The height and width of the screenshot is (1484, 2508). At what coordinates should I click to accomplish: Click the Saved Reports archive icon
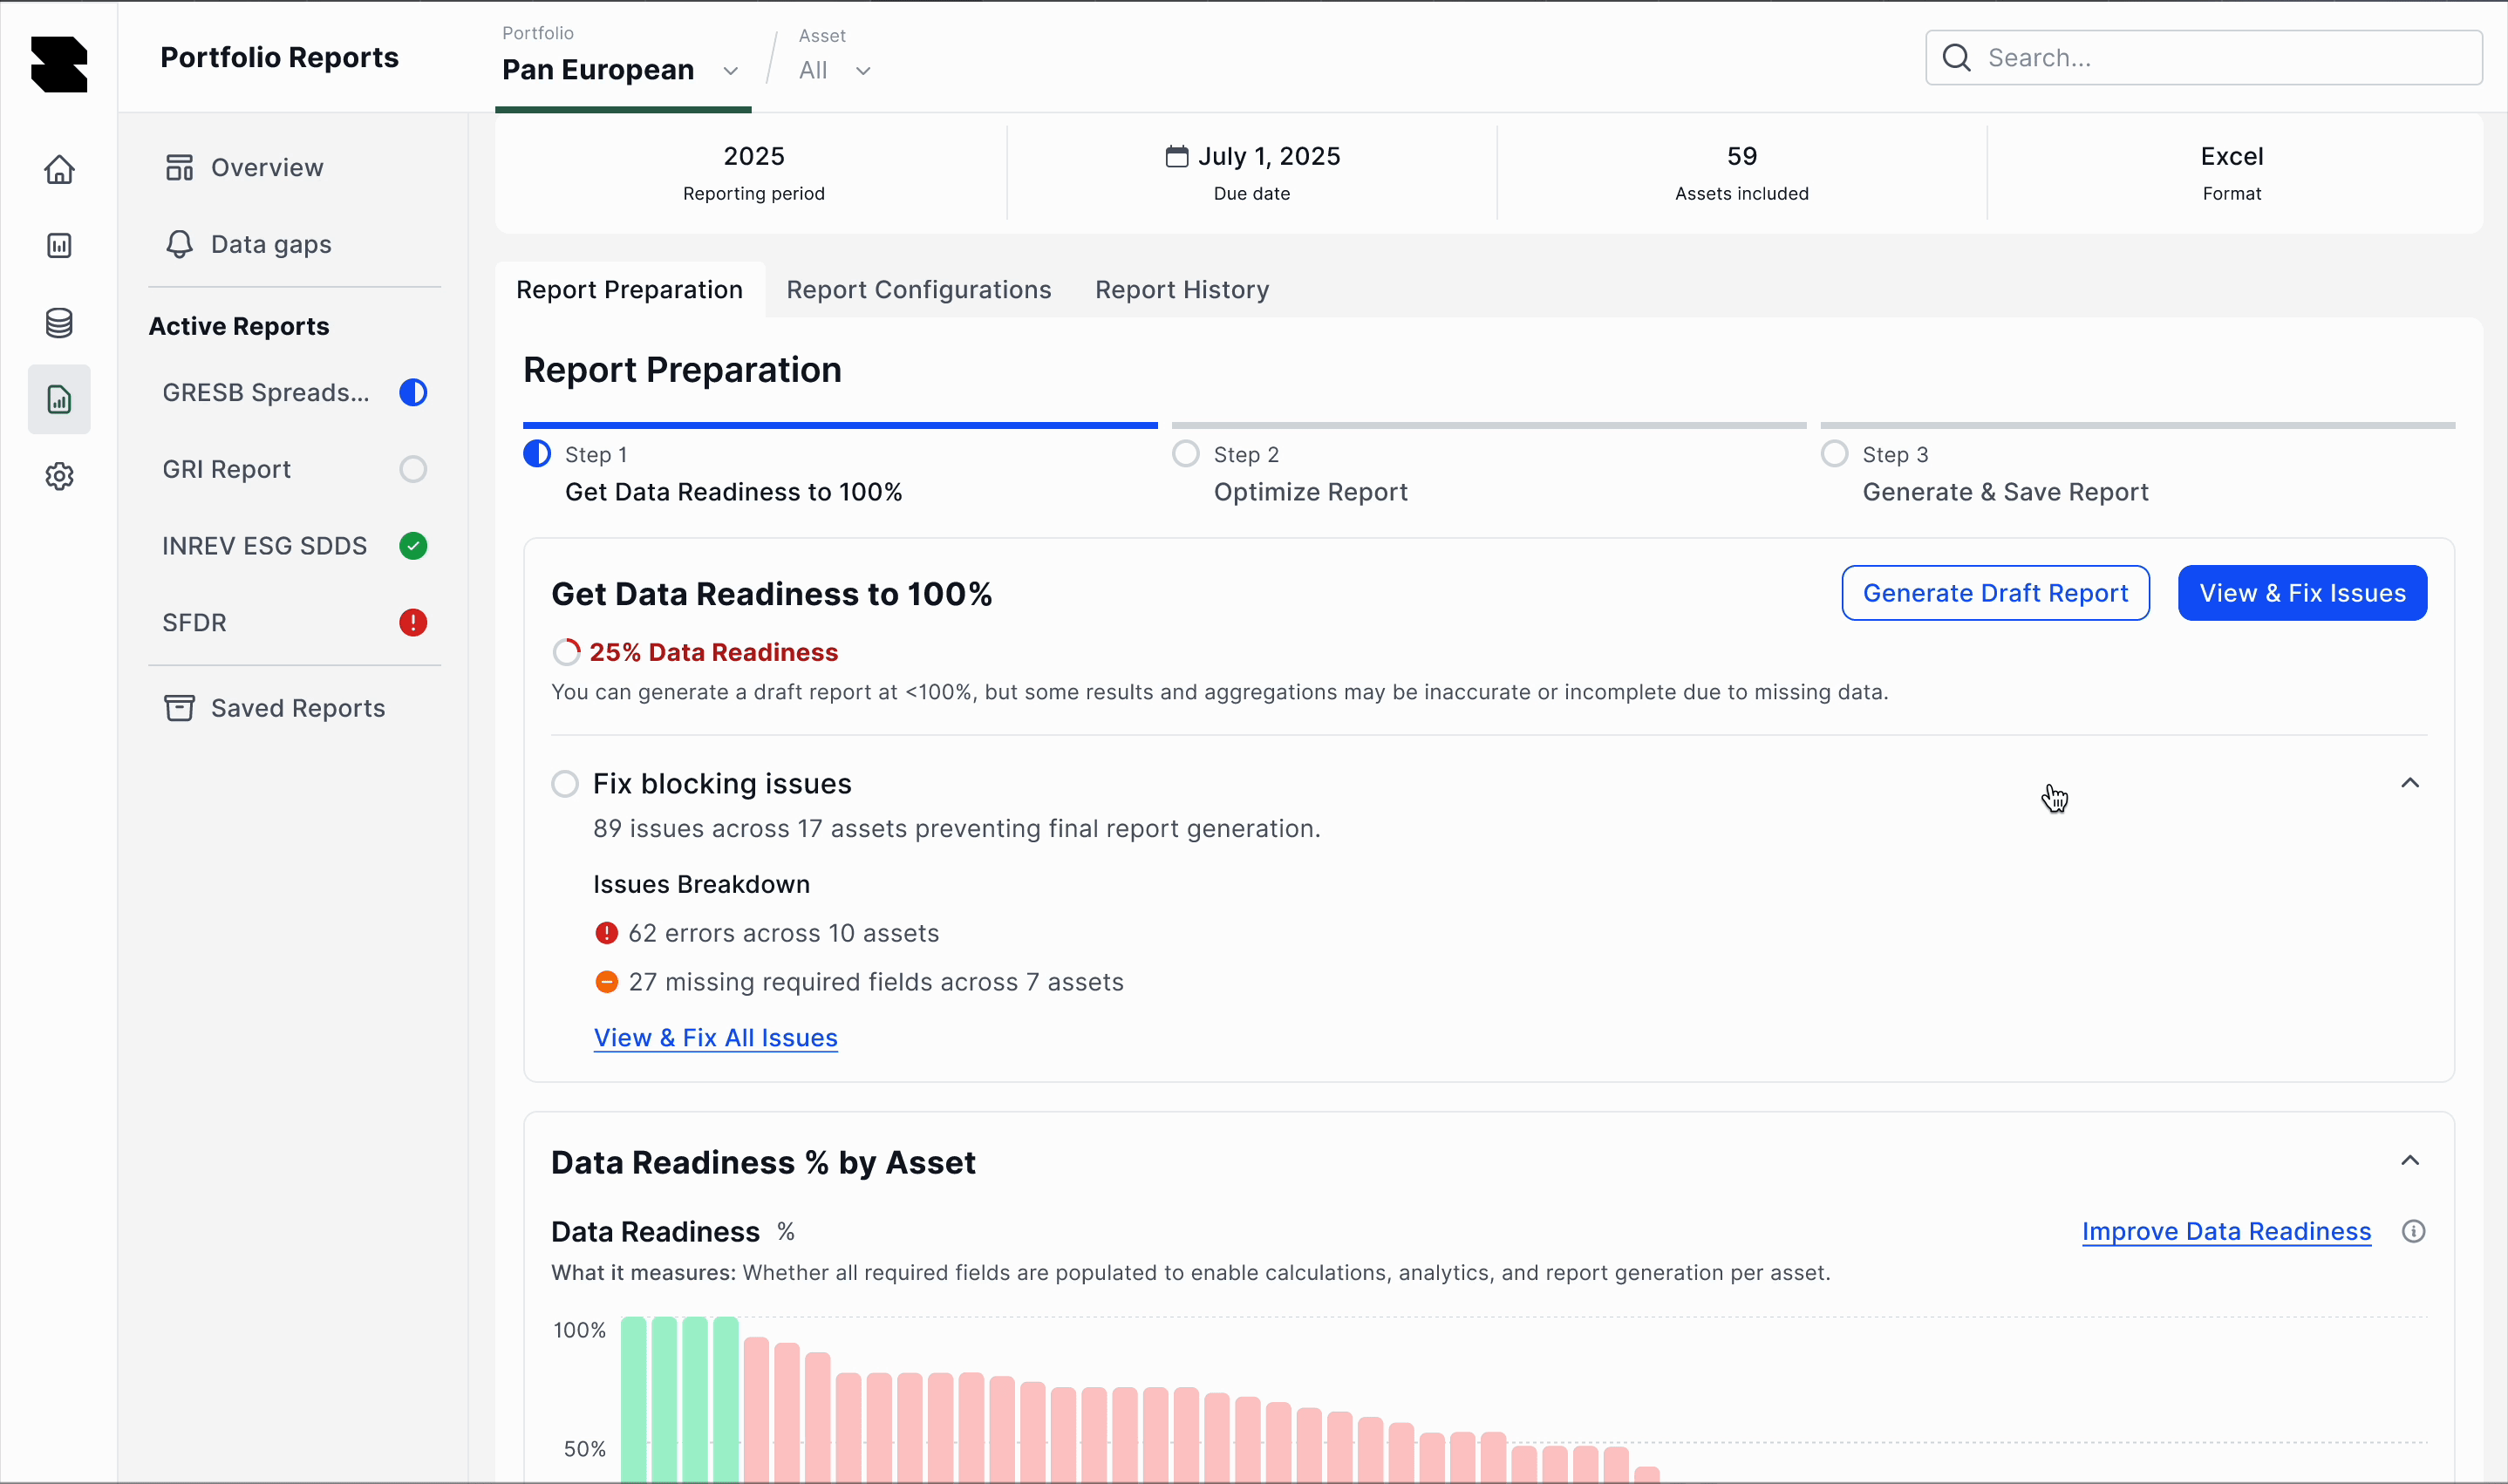click(x=179, y=708)
